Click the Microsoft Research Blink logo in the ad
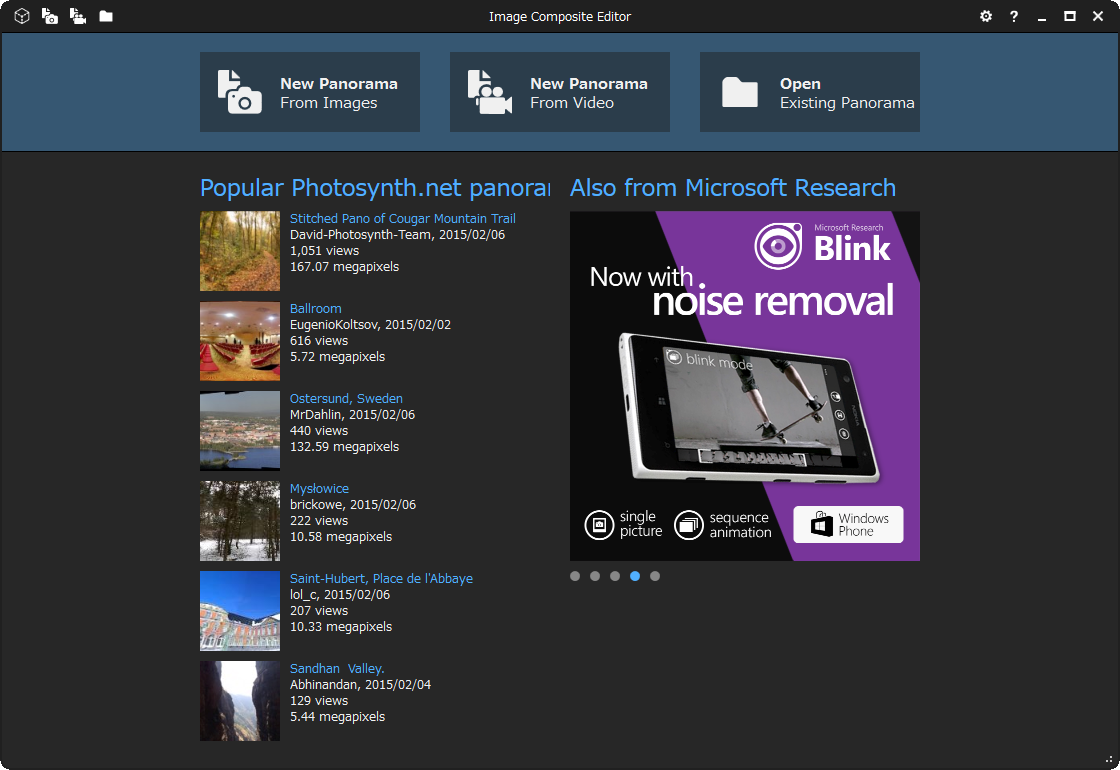Image resolution: width=1120 pixels, height=770 pixels. click(x=820, y=243)
